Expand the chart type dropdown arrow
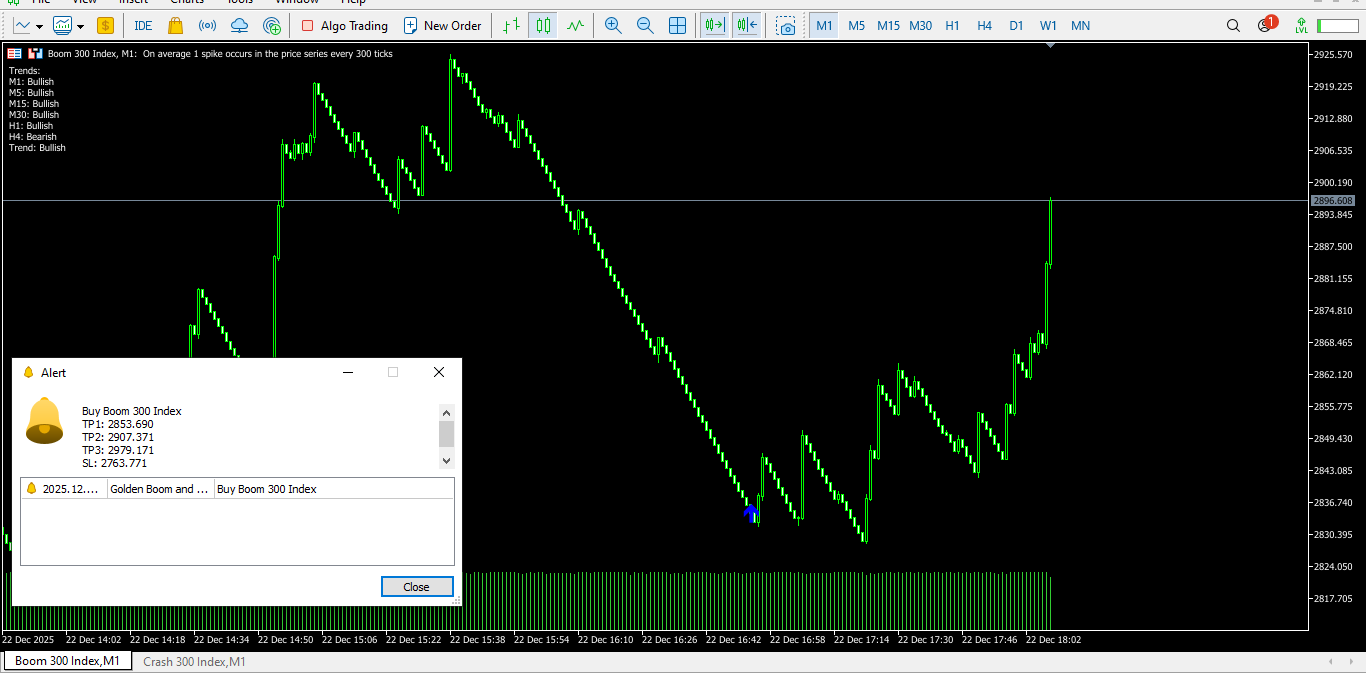Image resolution: width=1366 pixels, height=673 pixels. tap(39, 27)
